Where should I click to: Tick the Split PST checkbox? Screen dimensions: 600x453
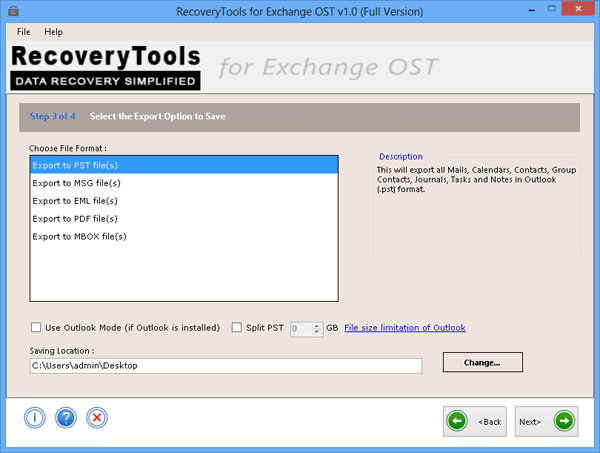click(x=237, y=328)
